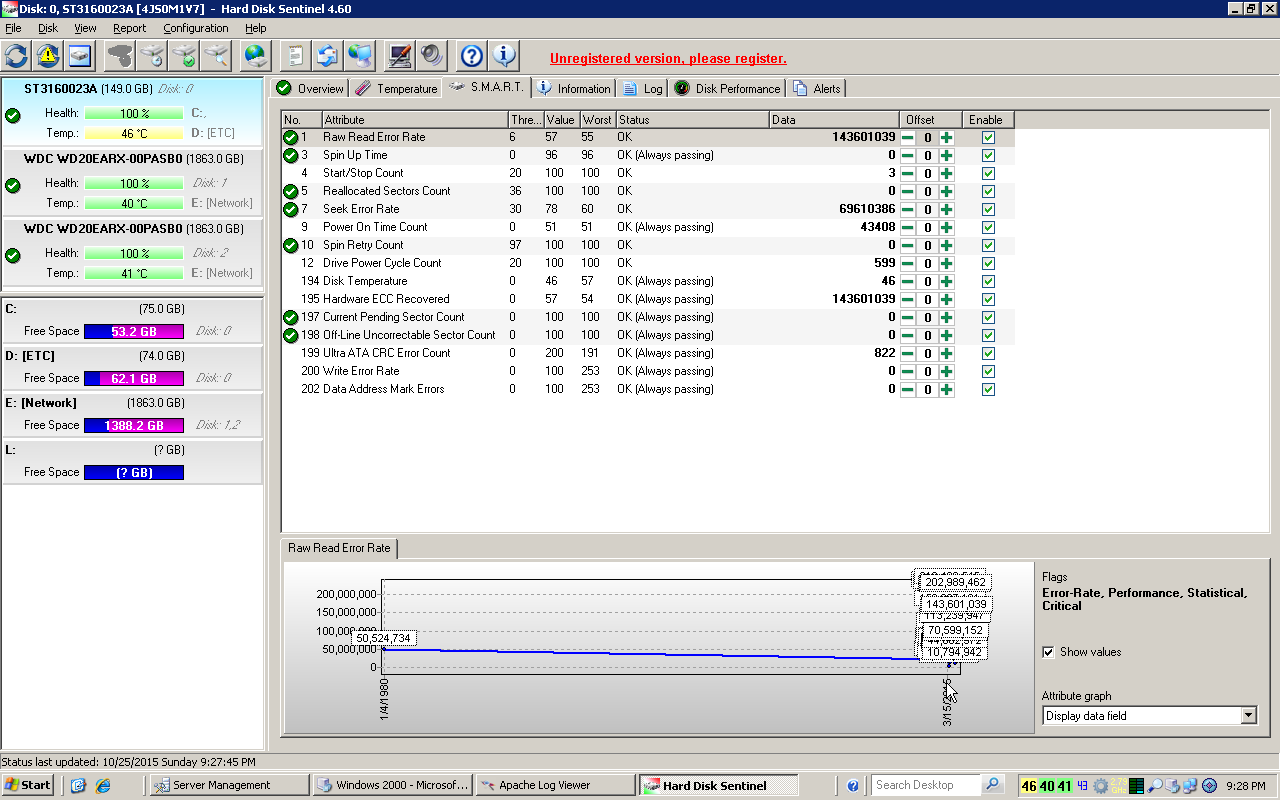This screenshot has width=1280, height=800.
Task: Open the notepad report toolbar icon
Action: tap(296, 55)
